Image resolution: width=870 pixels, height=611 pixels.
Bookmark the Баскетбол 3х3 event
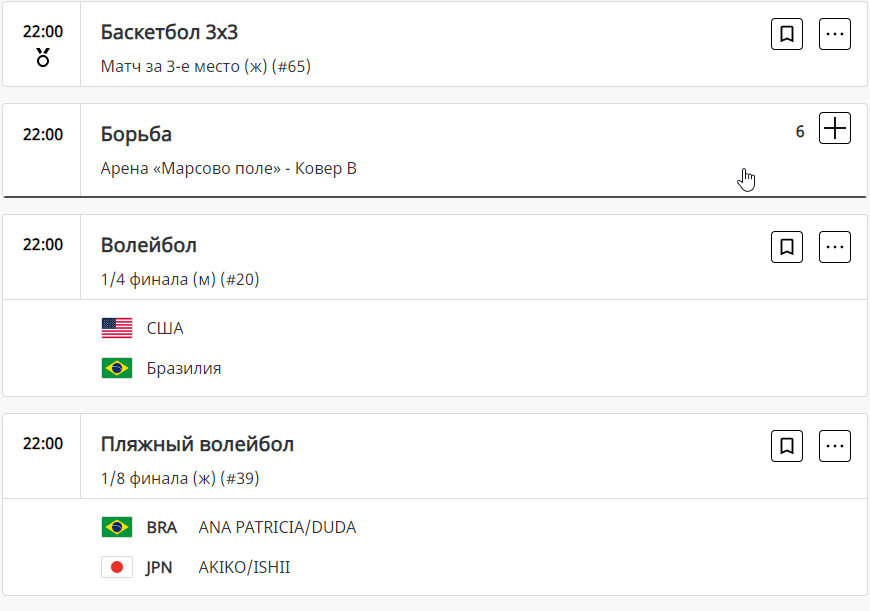(x=787, y=34)
